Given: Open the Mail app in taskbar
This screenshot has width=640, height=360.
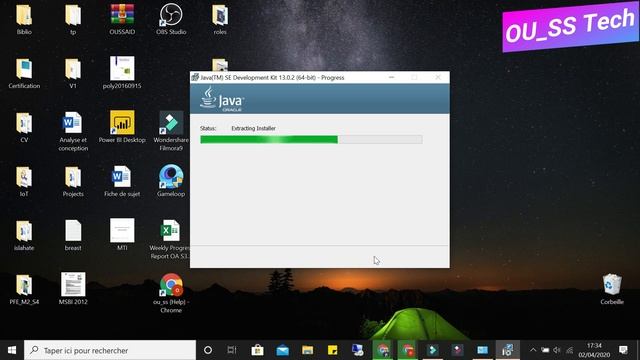Looking at the screenshot, I should tap(282, 350).
